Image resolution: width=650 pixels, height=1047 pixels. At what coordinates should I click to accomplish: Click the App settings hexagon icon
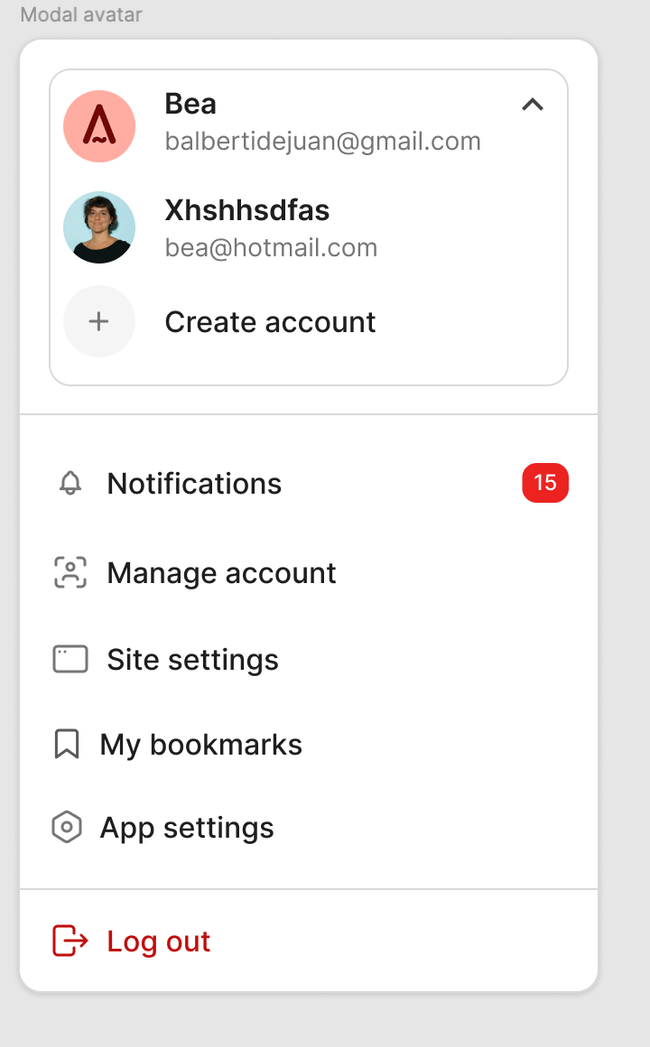coord(66,828)
